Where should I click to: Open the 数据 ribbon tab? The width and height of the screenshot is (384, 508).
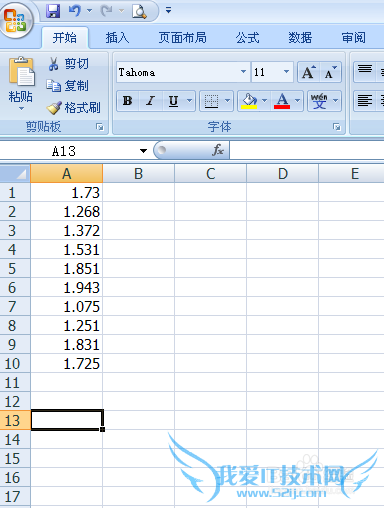pos(300,38)
